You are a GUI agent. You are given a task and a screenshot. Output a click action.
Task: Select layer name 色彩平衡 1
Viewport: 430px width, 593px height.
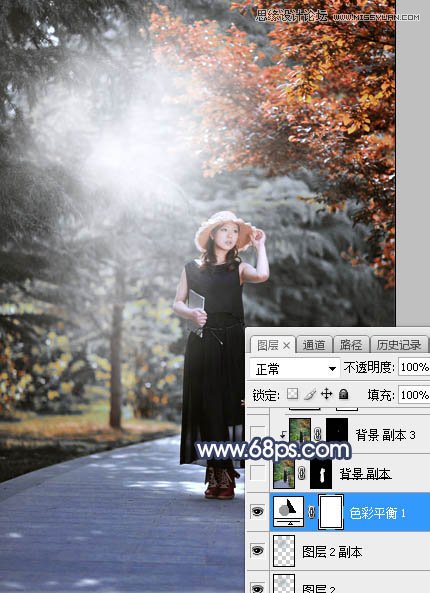[377, 513]
